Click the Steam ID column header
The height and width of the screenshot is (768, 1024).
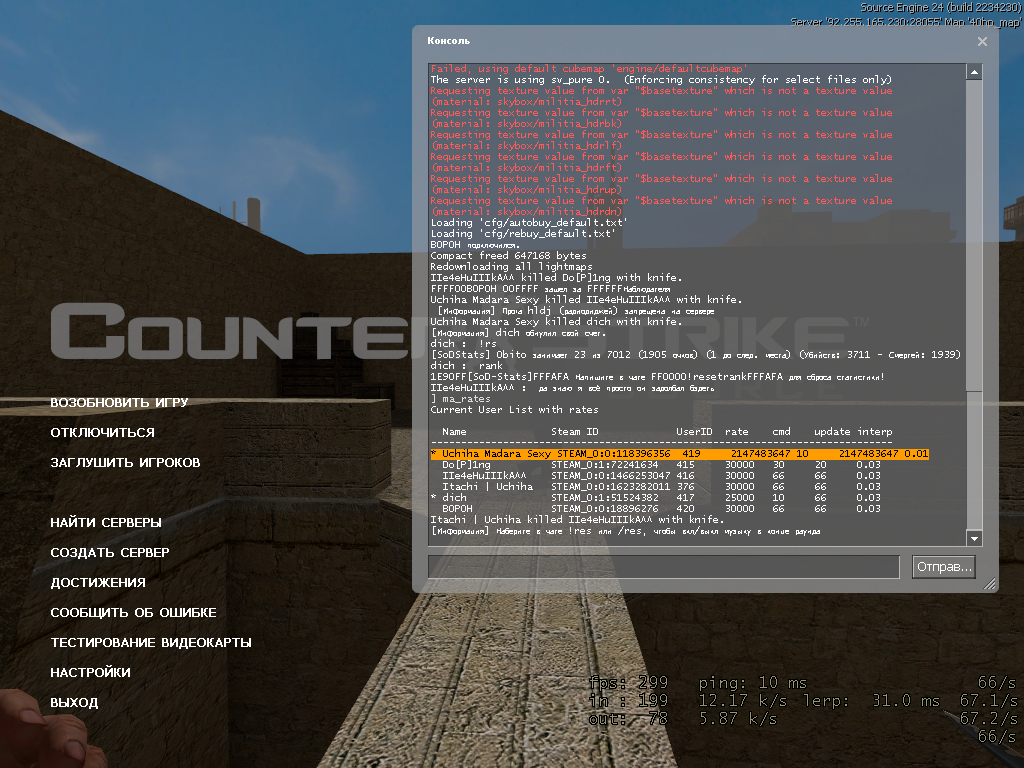tap(575, 432)
